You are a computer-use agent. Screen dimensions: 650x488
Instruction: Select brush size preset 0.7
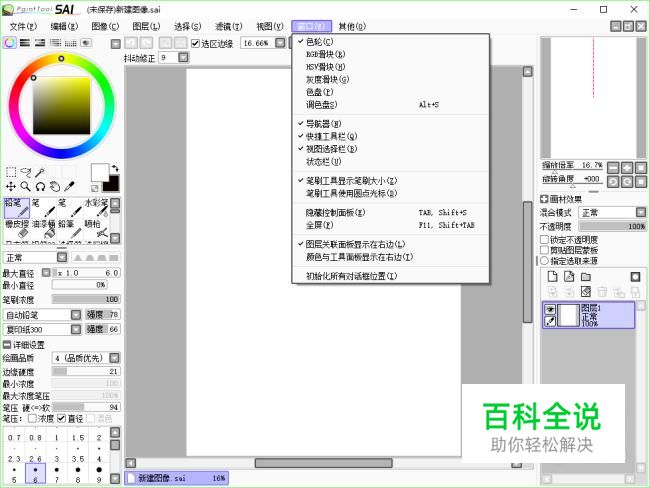coord(14,435)
